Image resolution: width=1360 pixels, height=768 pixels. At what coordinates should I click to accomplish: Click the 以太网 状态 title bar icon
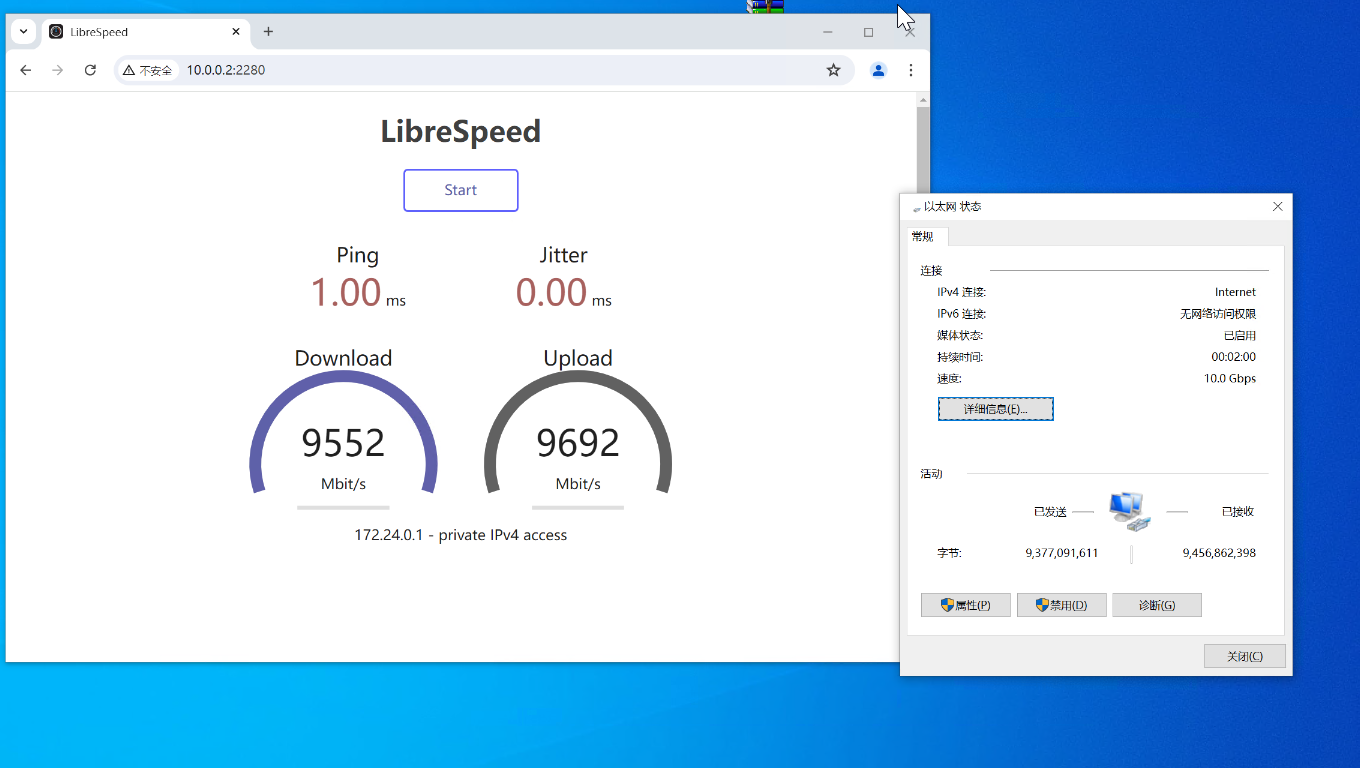pos(916,207)
